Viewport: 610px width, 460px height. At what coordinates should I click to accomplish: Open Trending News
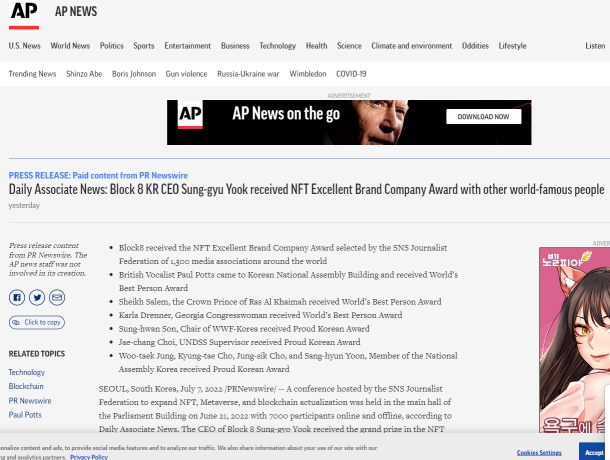[32, 74]
